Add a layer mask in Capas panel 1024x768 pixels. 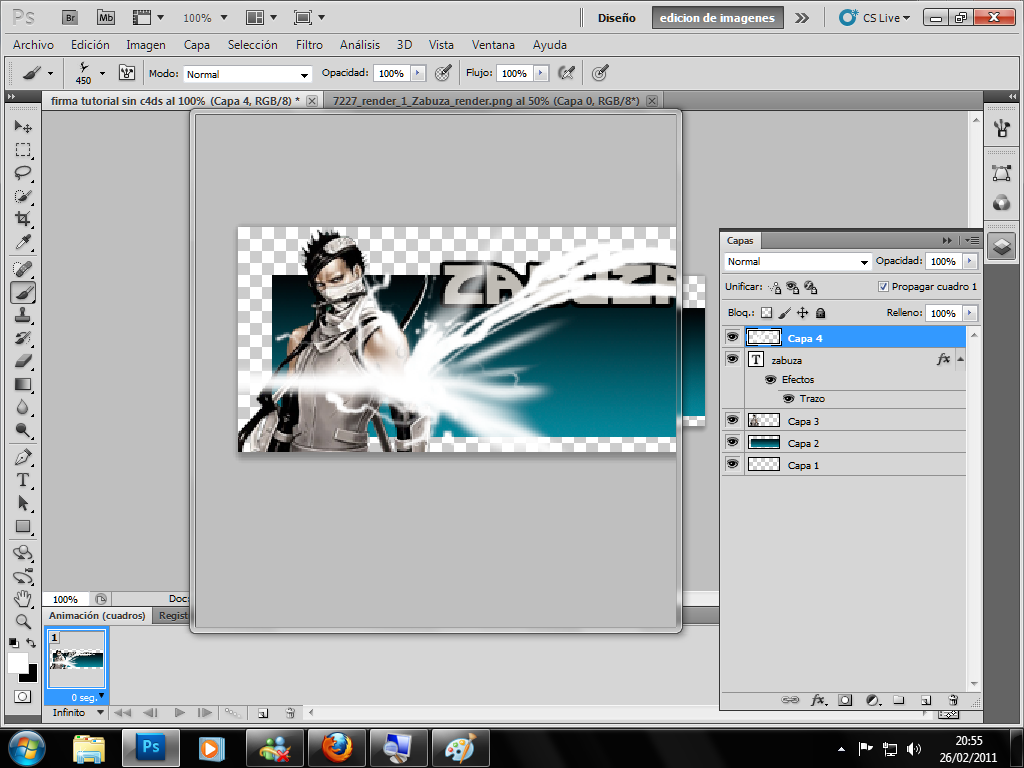[845, 700]
